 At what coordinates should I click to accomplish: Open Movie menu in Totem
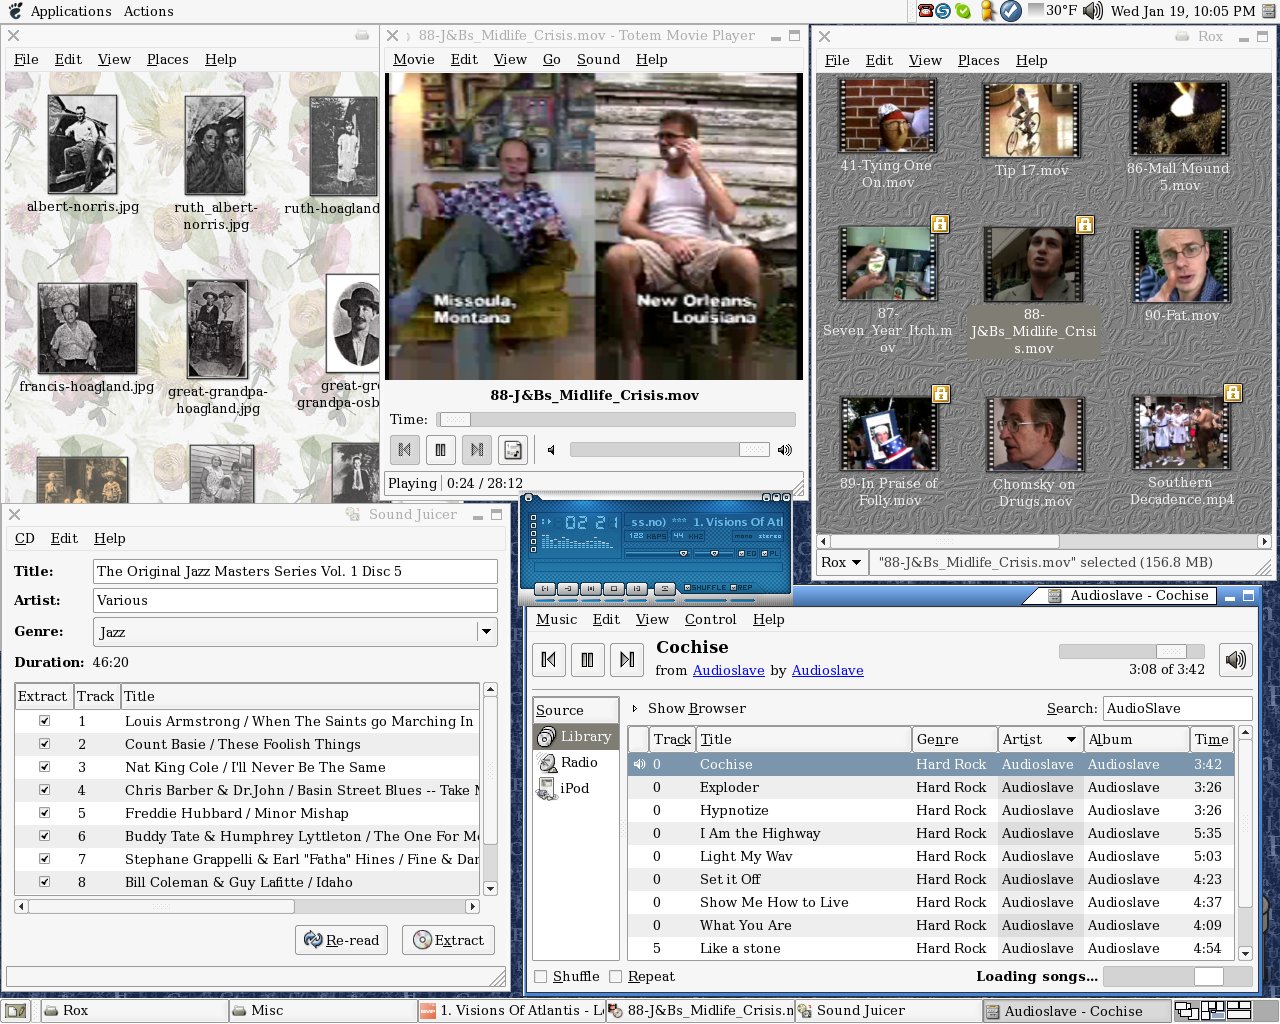click(x=413, y=60)
